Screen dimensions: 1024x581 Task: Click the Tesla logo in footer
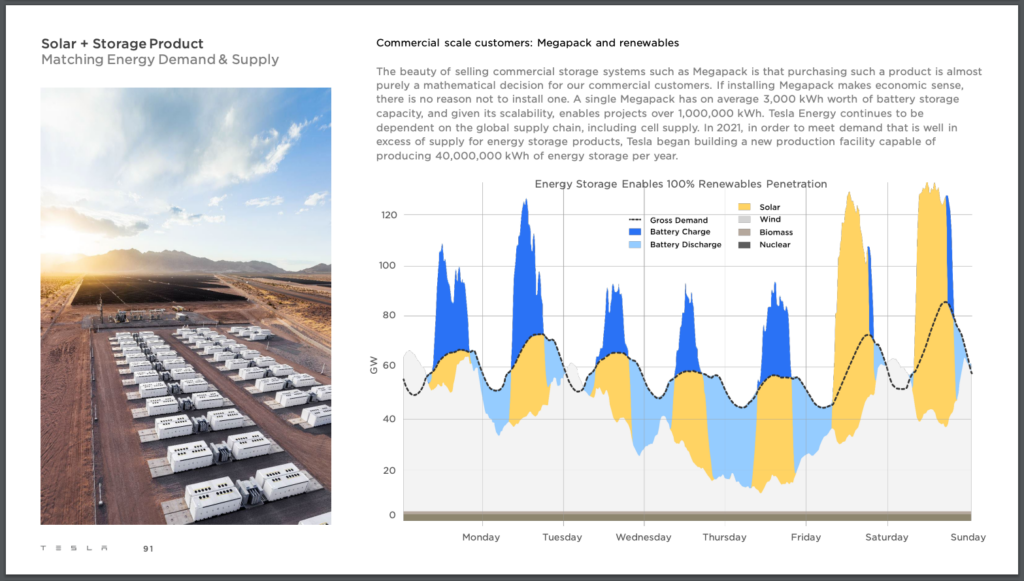[74, 548]
